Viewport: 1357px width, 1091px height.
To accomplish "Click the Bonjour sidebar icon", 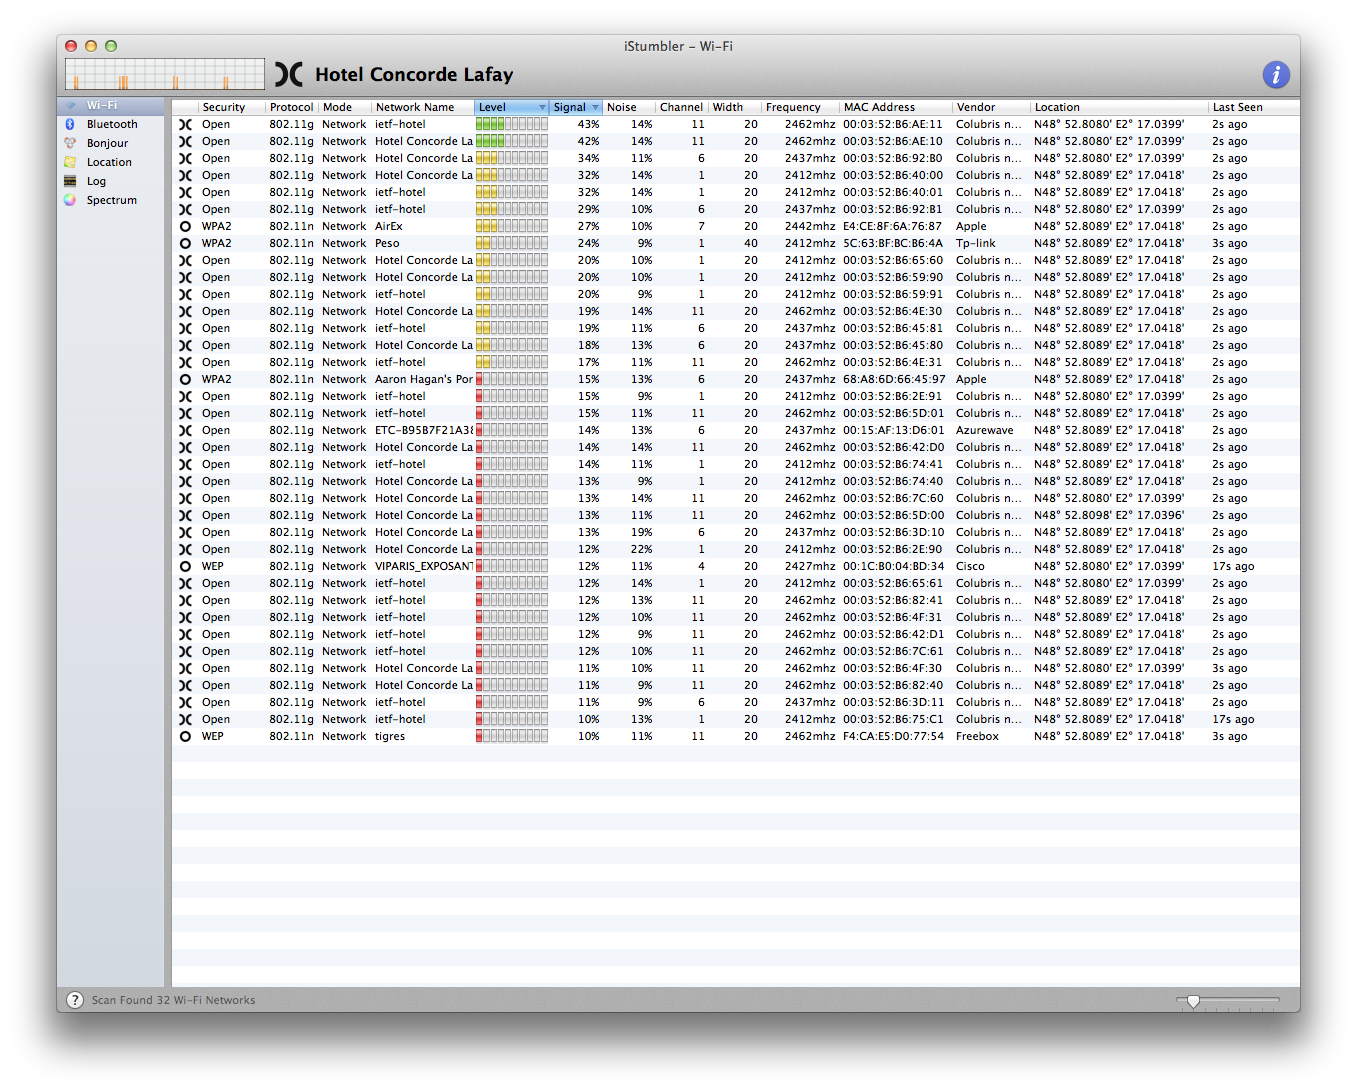I will [70, 143].
